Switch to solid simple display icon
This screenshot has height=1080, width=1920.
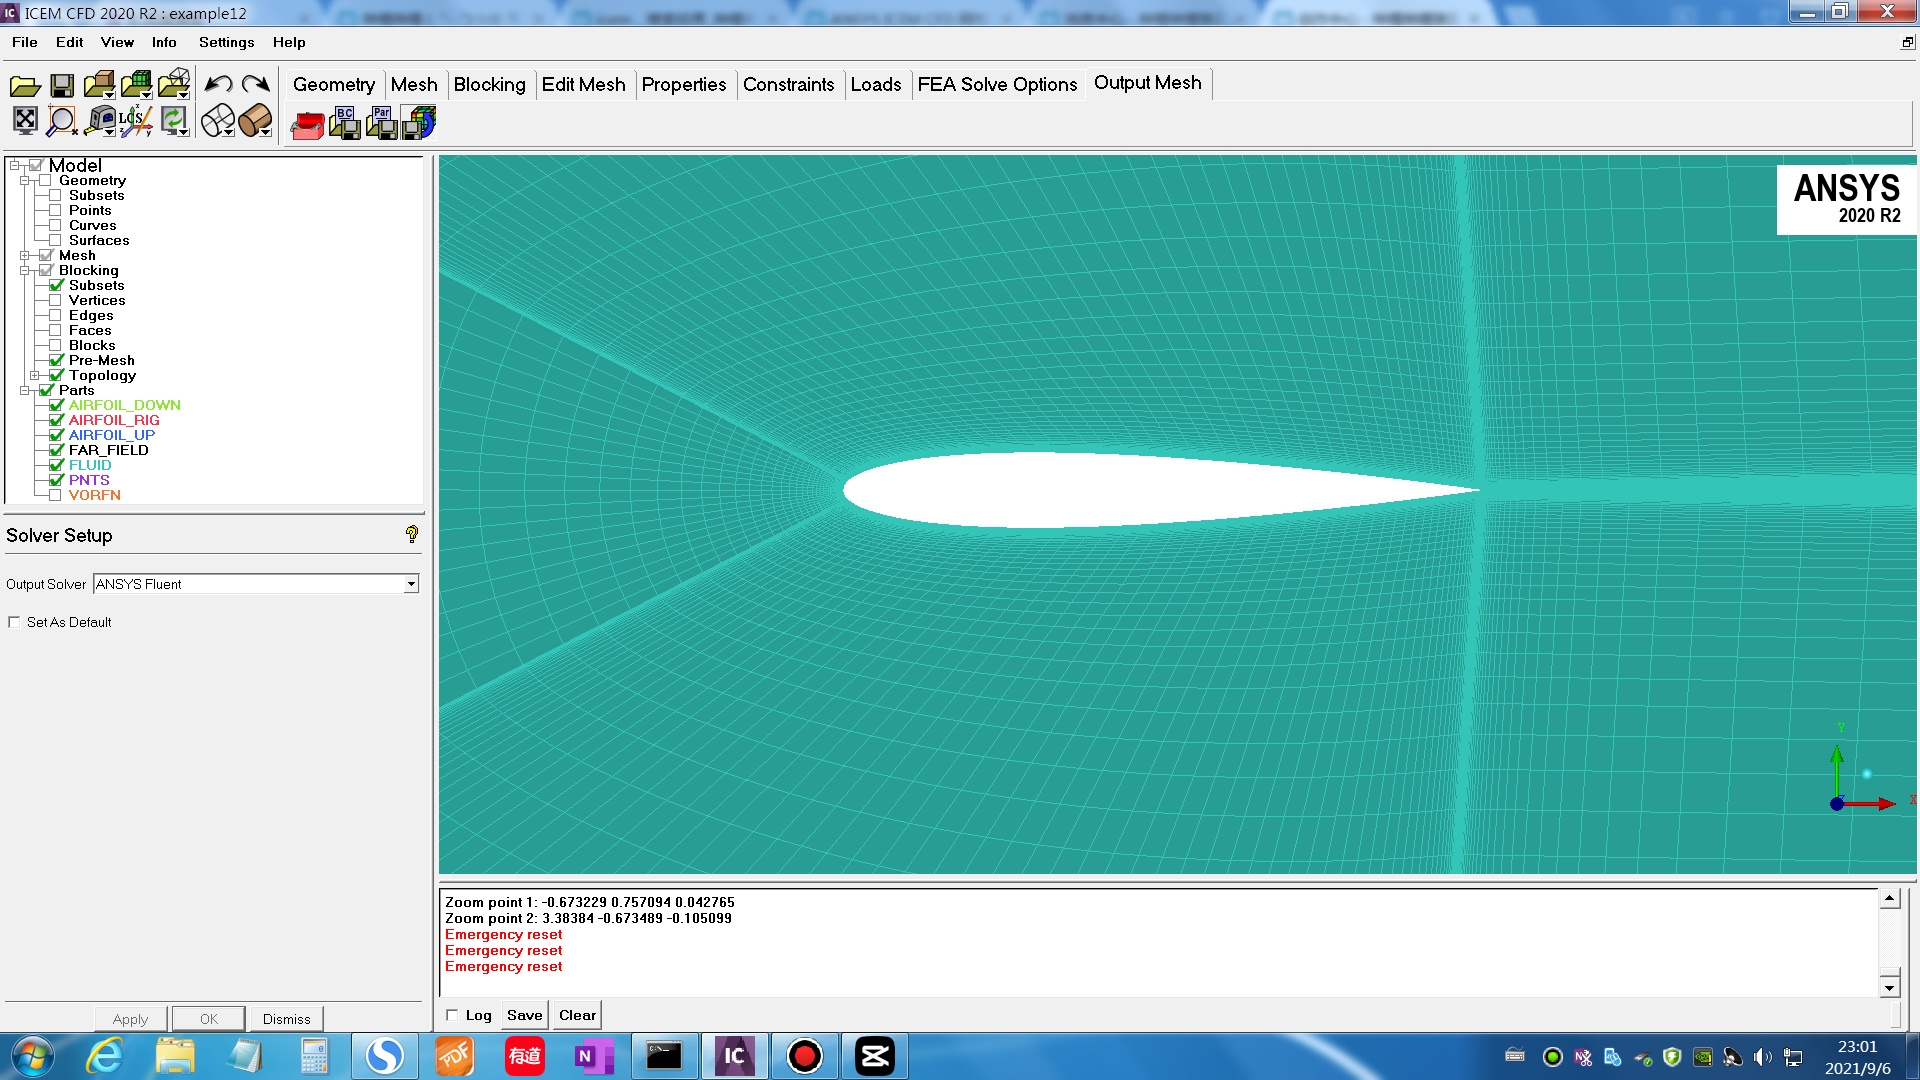255,121
